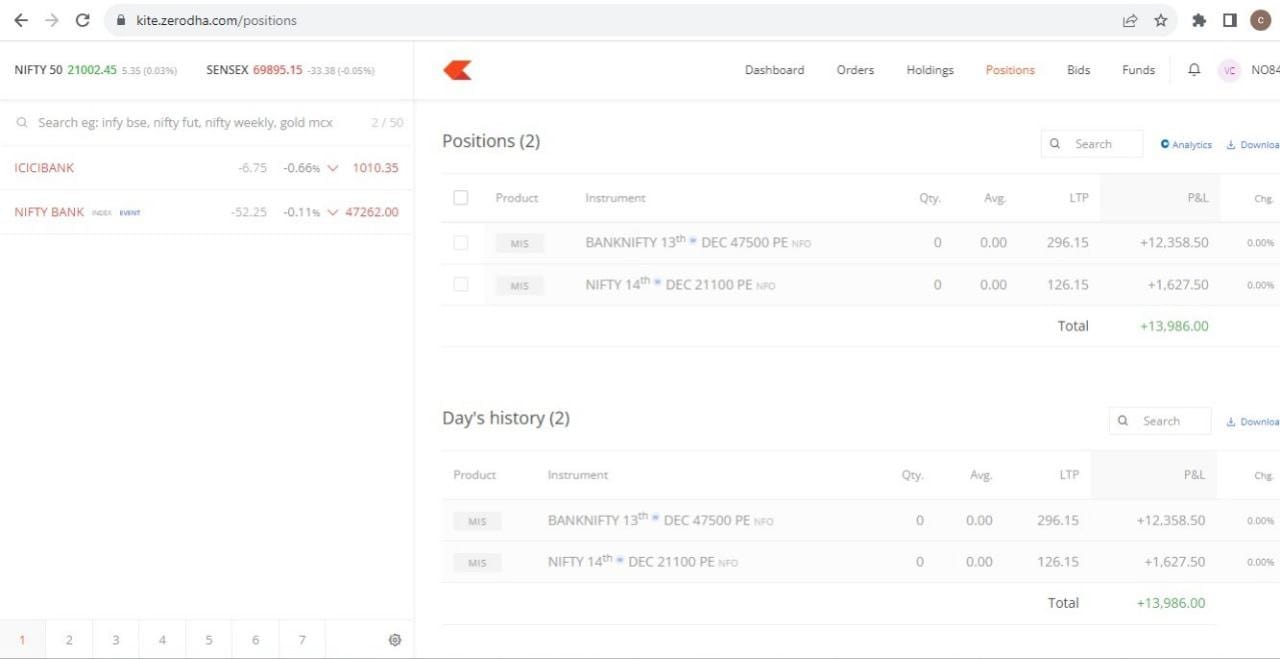
Task: Click ICICIBANK price 1010.35
Action: tap(375, 168)
